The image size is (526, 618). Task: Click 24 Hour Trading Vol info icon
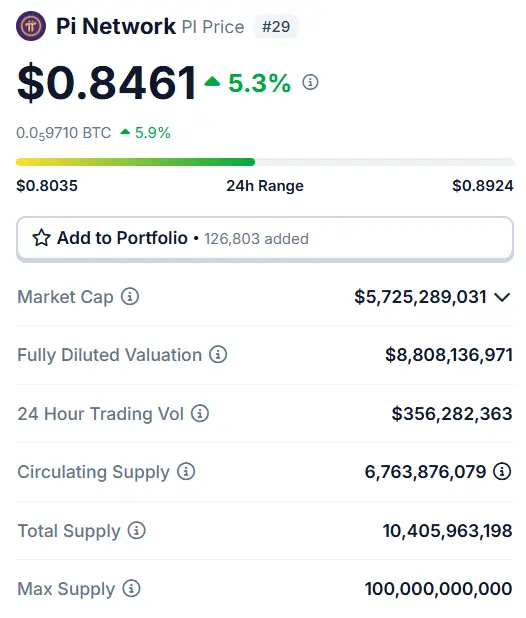200,413
